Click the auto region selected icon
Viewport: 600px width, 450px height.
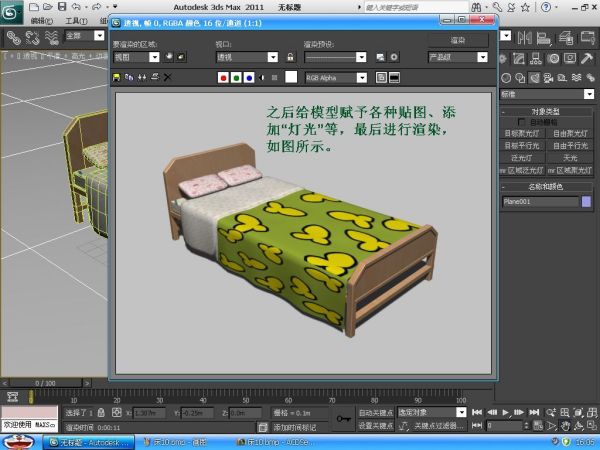pyautogui.click(x=181, y=57)
